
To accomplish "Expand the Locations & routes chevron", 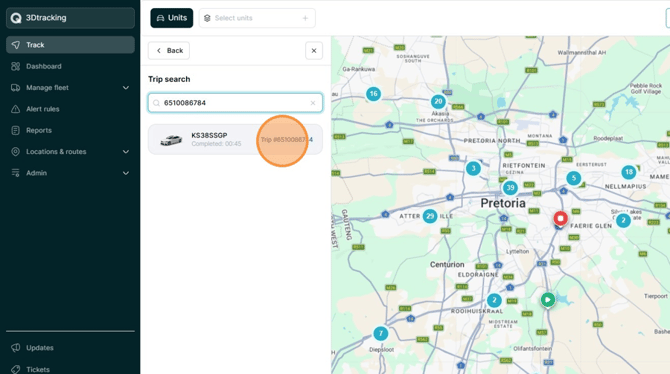I will [x=126, y=152].
